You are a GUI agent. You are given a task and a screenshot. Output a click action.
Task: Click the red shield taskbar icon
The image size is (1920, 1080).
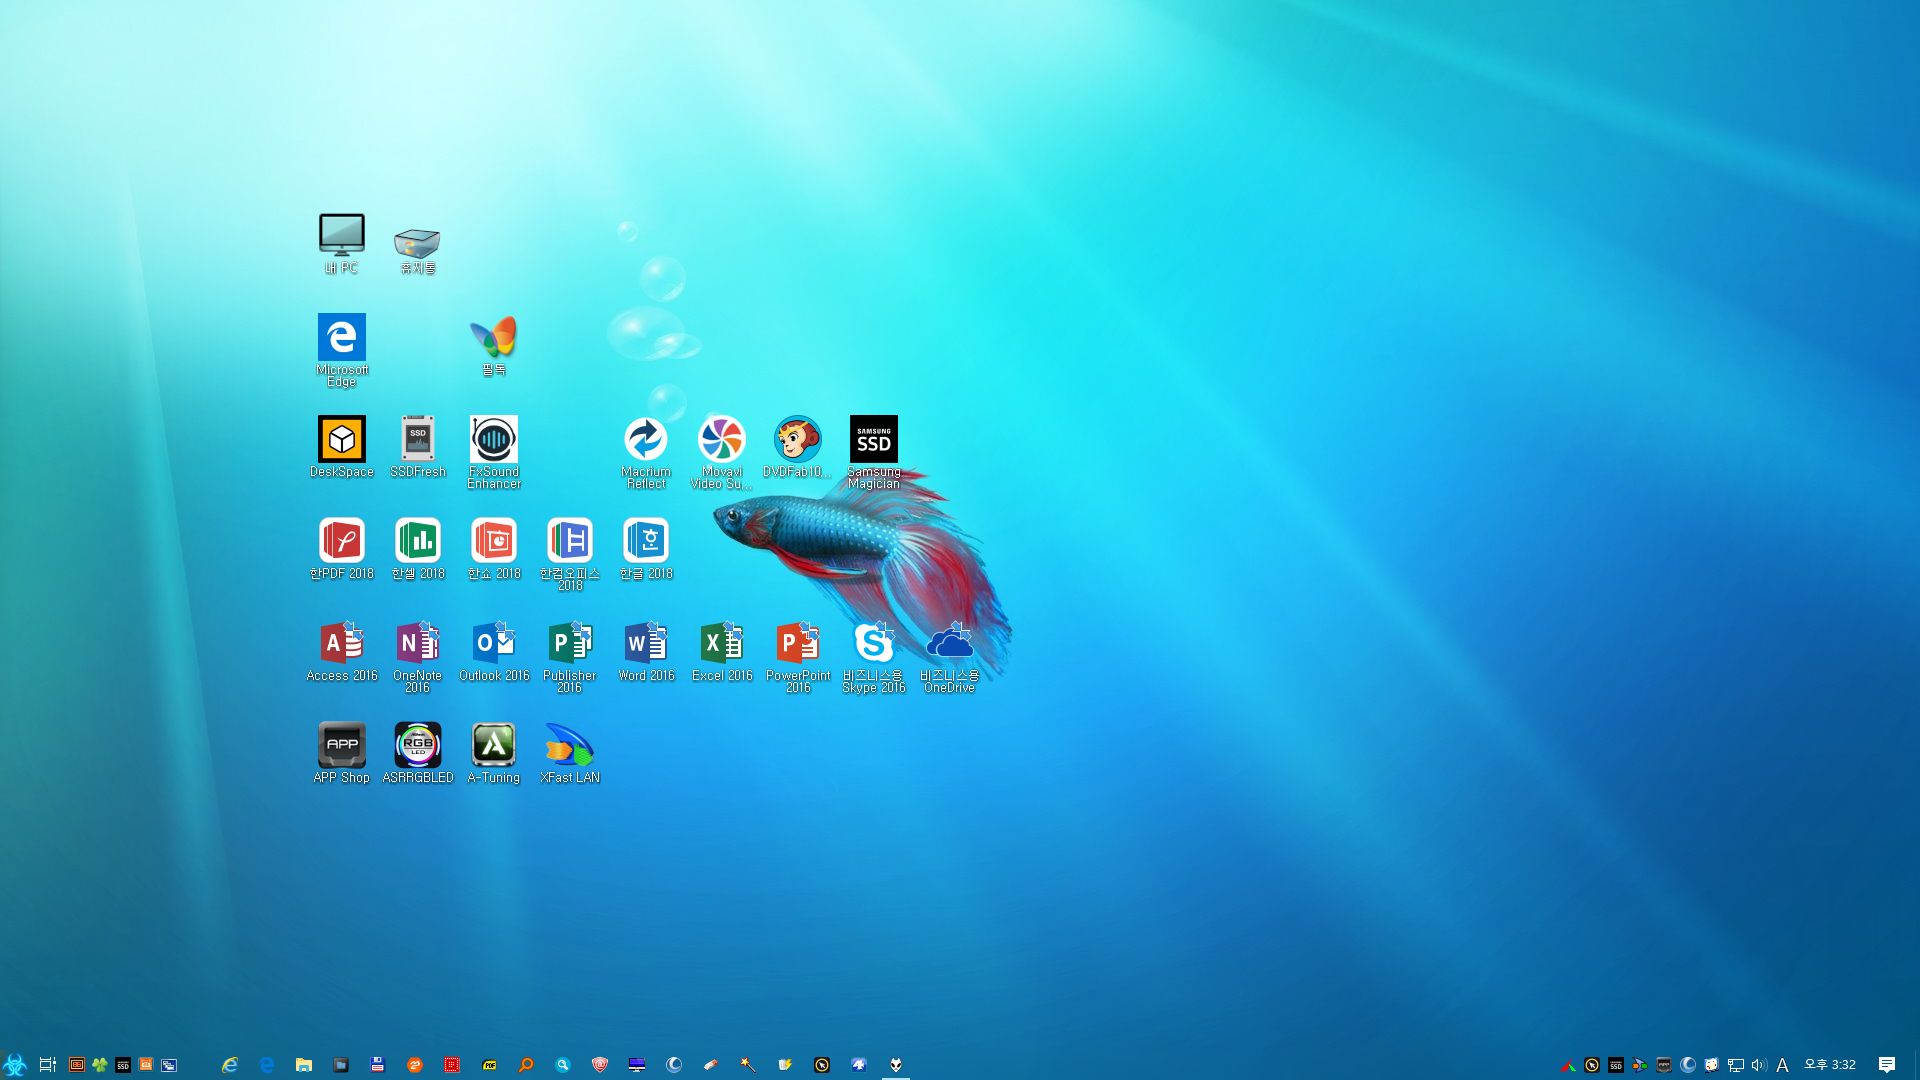click(600, 1064)
